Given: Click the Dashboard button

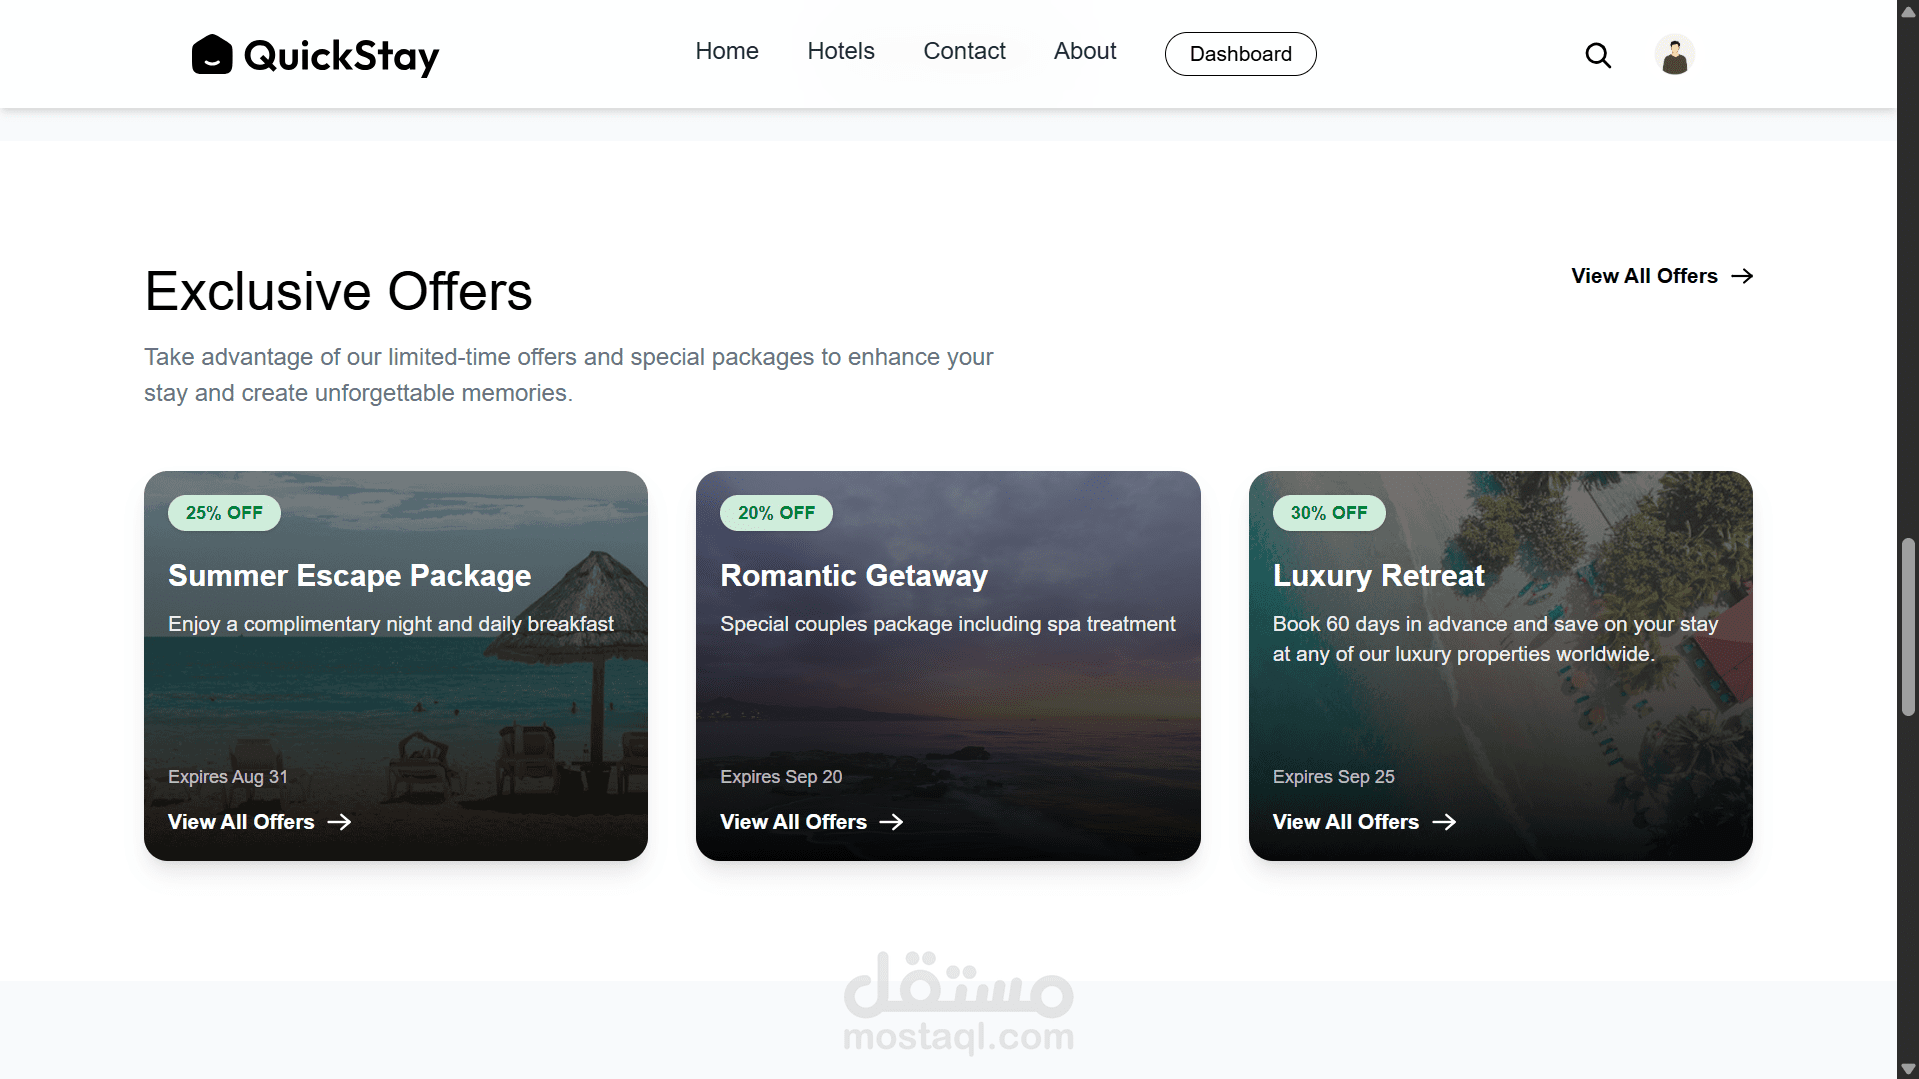Looking at the screenshot, I should [1240, 54].
